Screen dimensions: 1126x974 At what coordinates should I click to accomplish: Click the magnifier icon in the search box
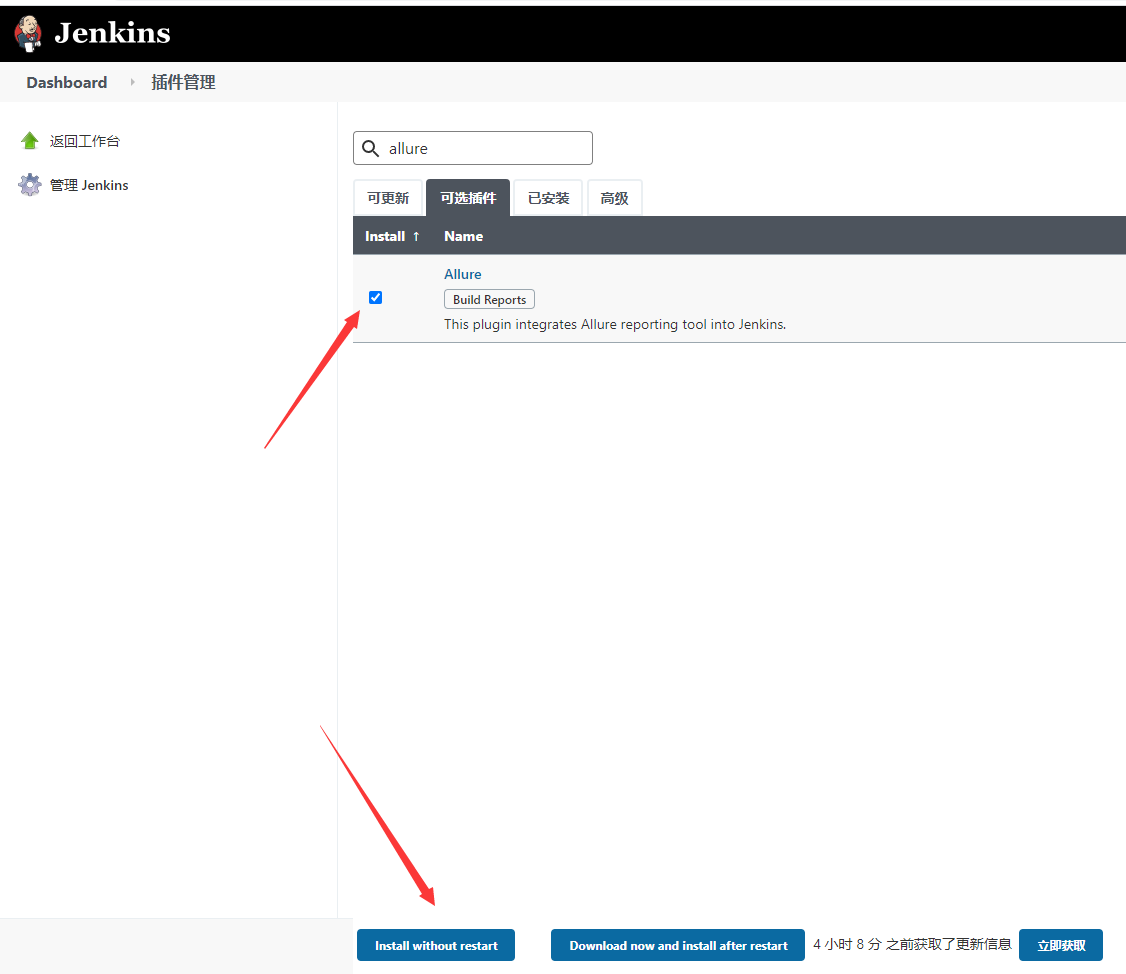click(371, 148)
